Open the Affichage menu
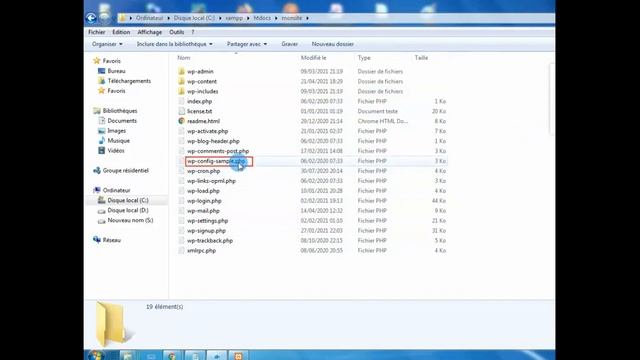Image resolution: width=640 pixels, height=360 pixels. (x=149, y=32)
